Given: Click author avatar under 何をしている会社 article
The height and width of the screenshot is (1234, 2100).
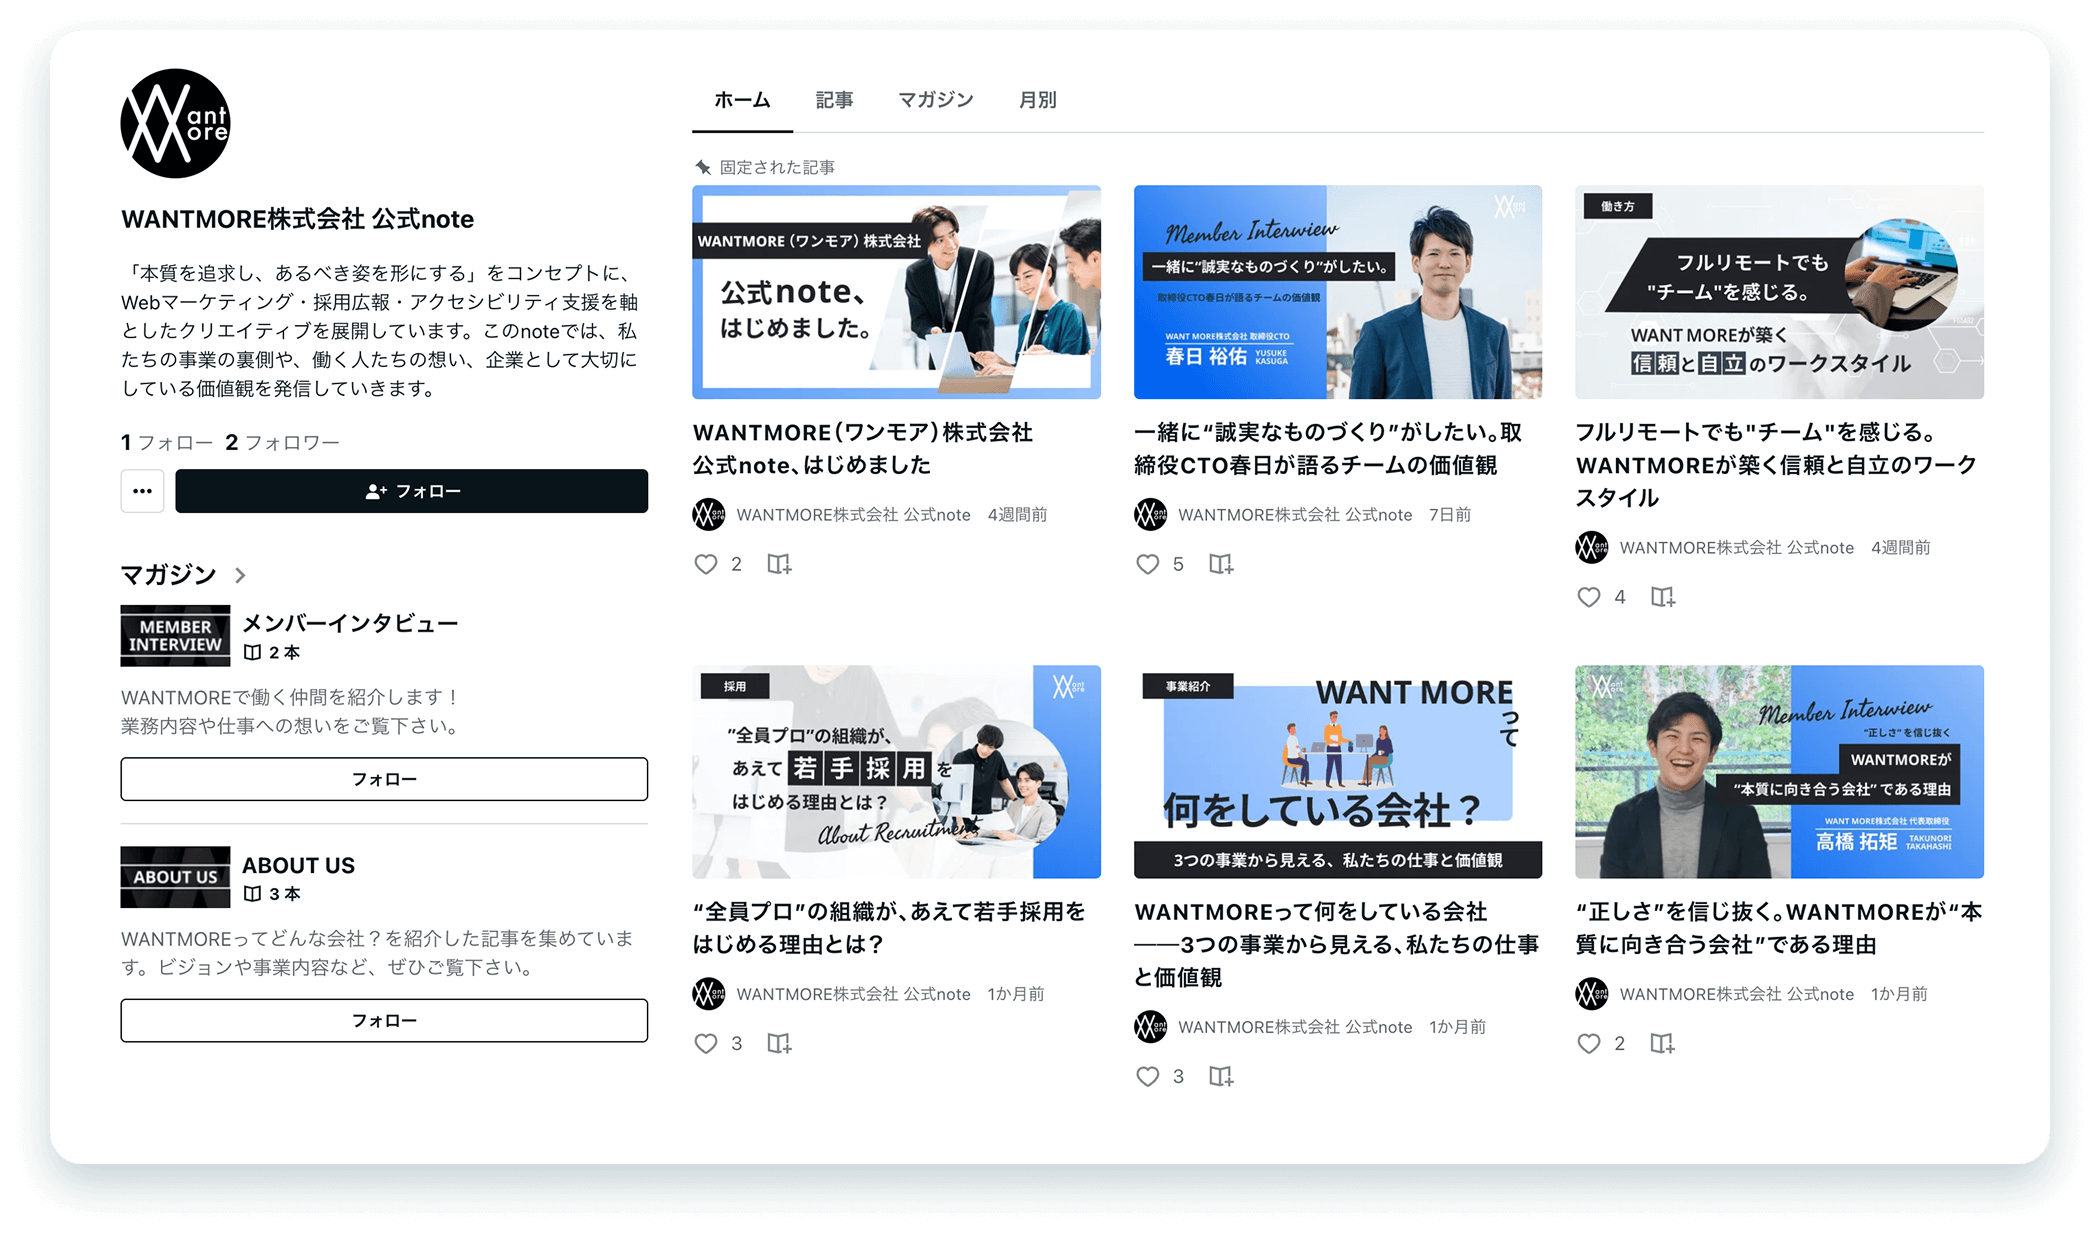Looking at the screenshot, I should [1151, 1026].
